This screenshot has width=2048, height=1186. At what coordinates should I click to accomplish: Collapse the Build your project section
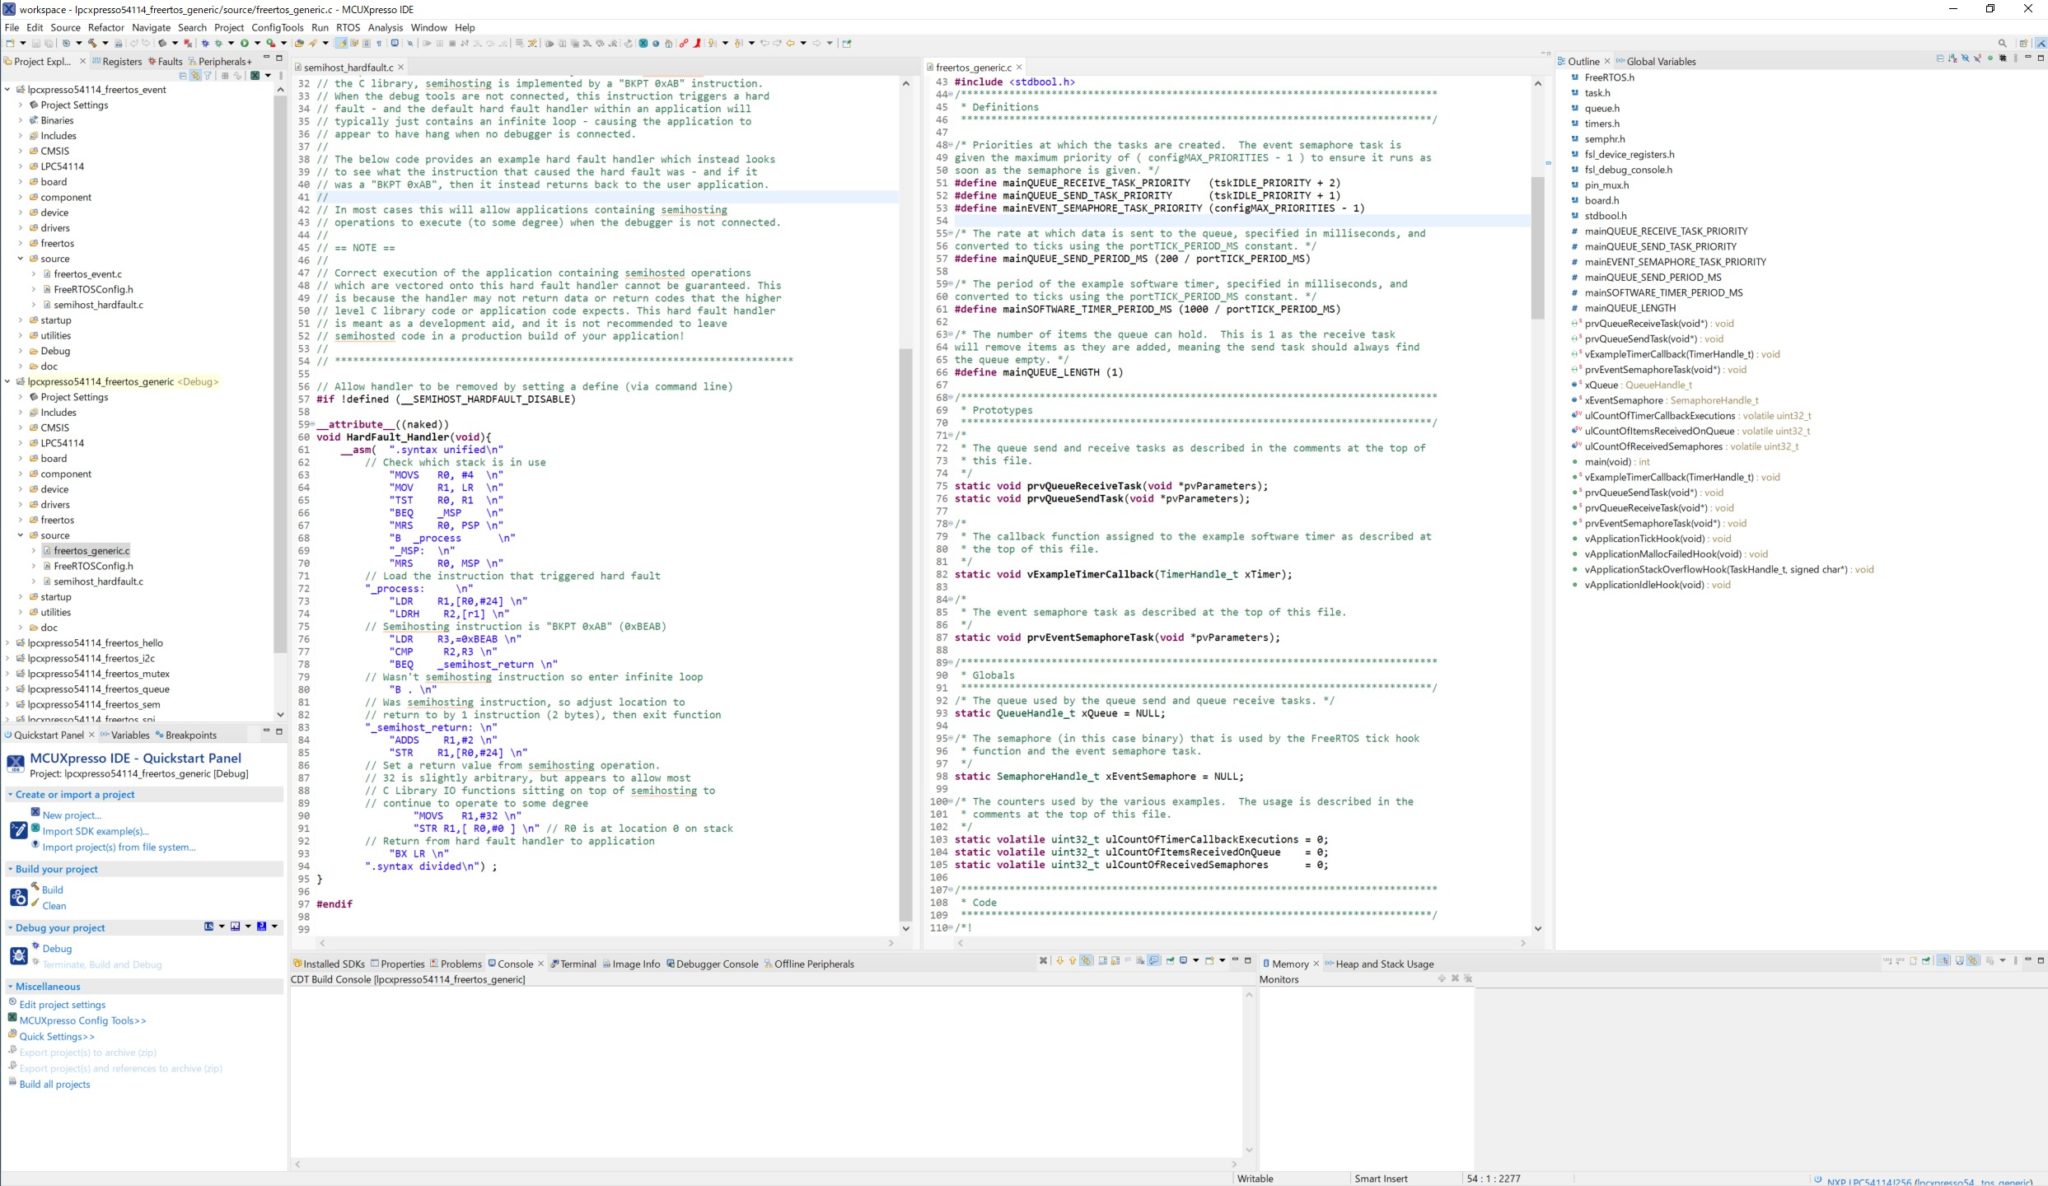[x=10, y=869]
